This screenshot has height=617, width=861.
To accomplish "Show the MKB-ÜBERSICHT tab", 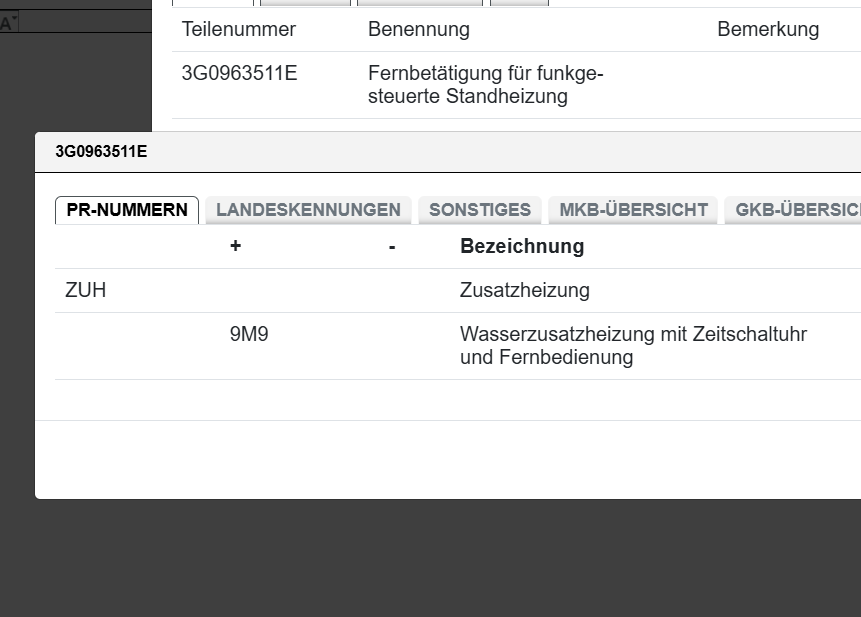I will 633,210.
